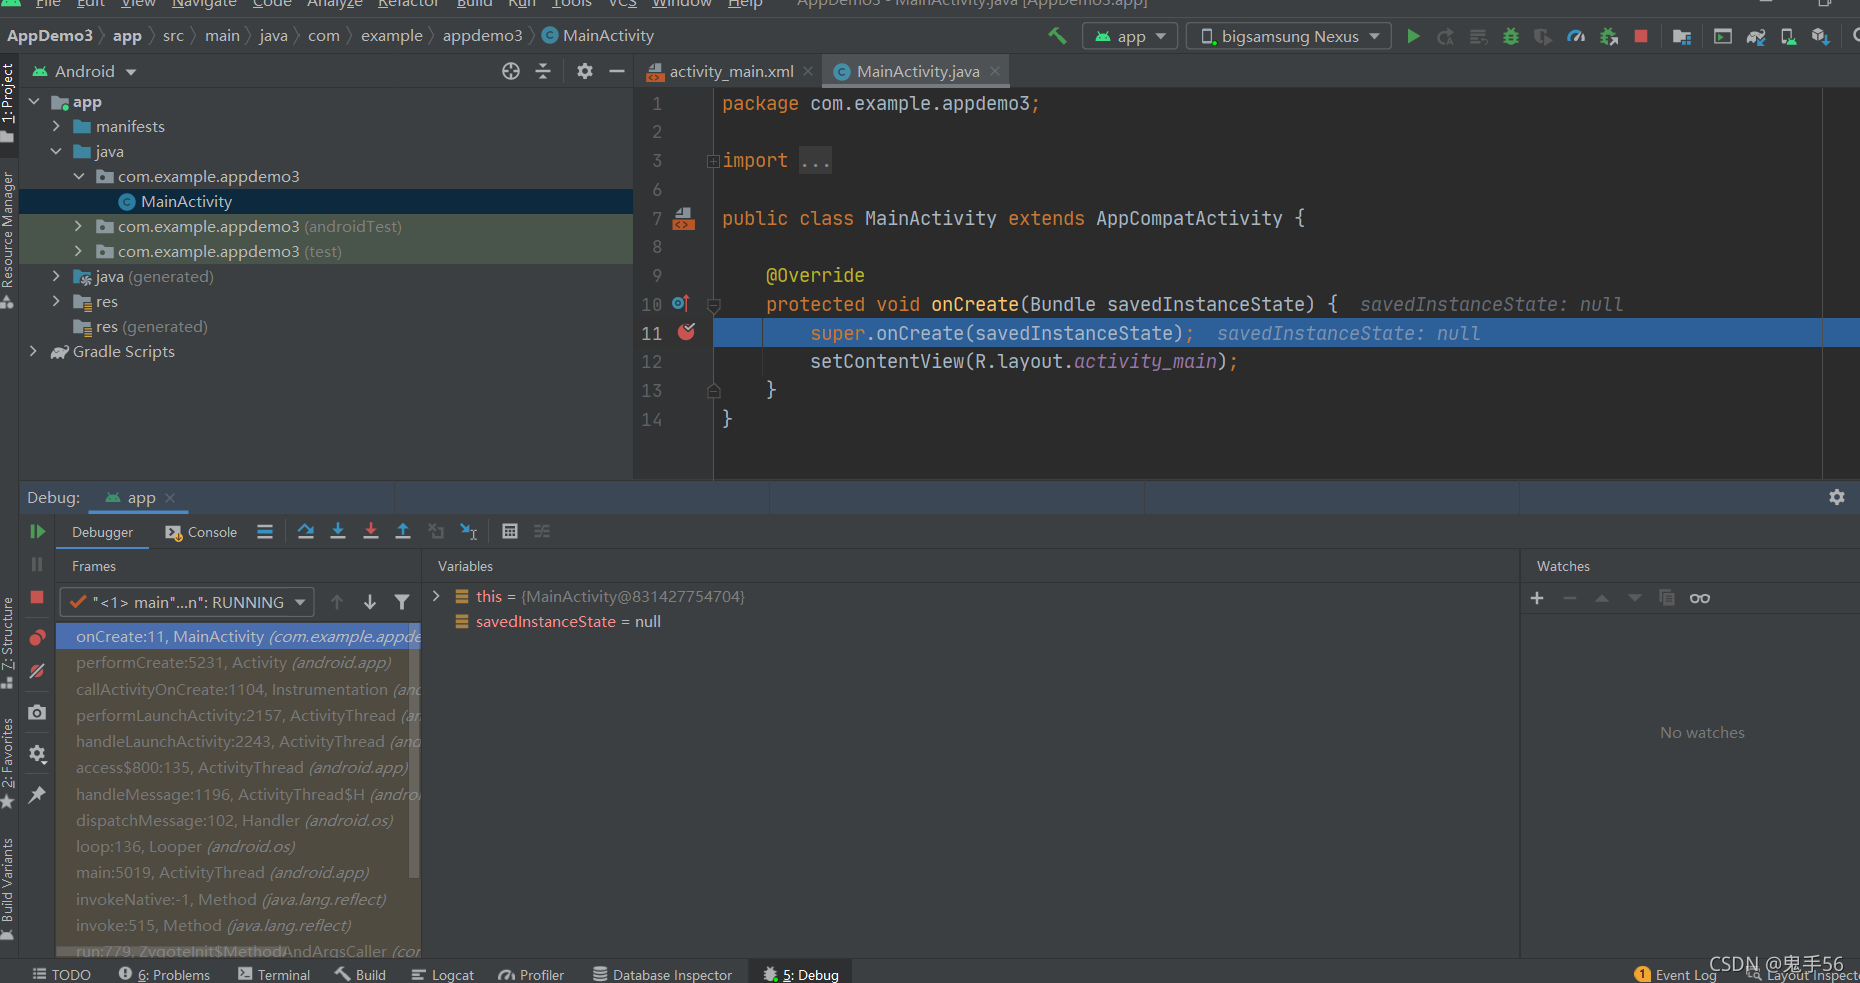Expand com.example.appdemo3 (androidTest) package
The height and width of the screenshot is (983, 1860).
point(78,226)
